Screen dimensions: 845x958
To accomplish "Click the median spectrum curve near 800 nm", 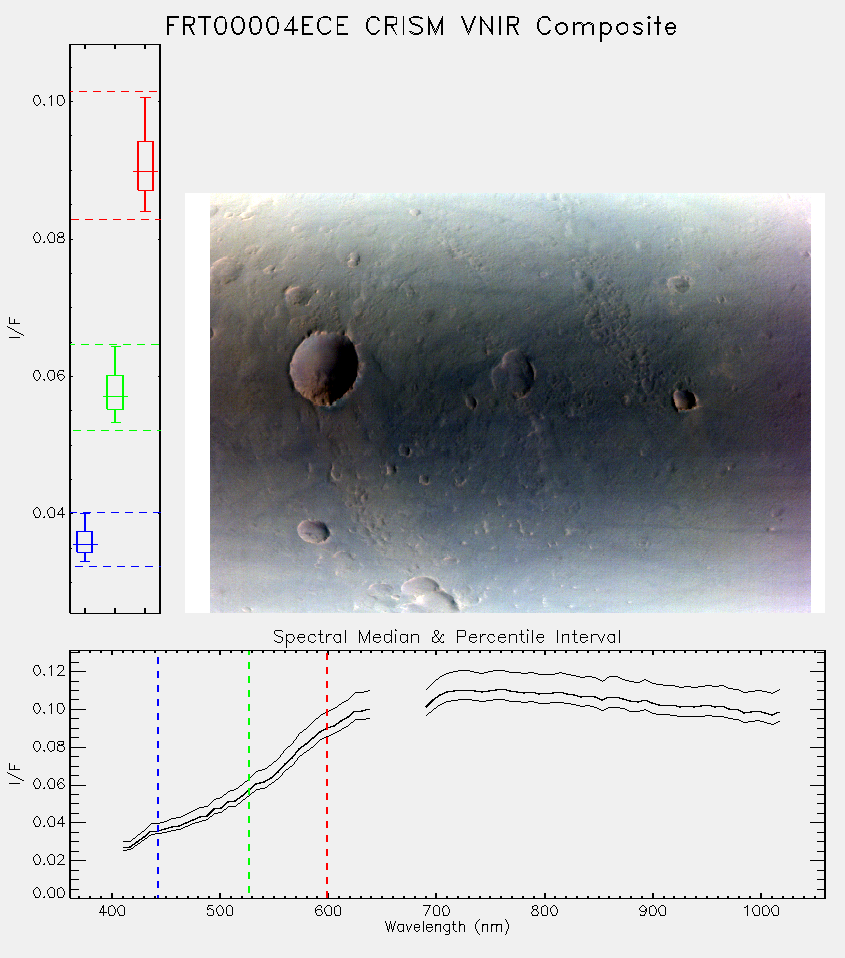I will [544, 693].
